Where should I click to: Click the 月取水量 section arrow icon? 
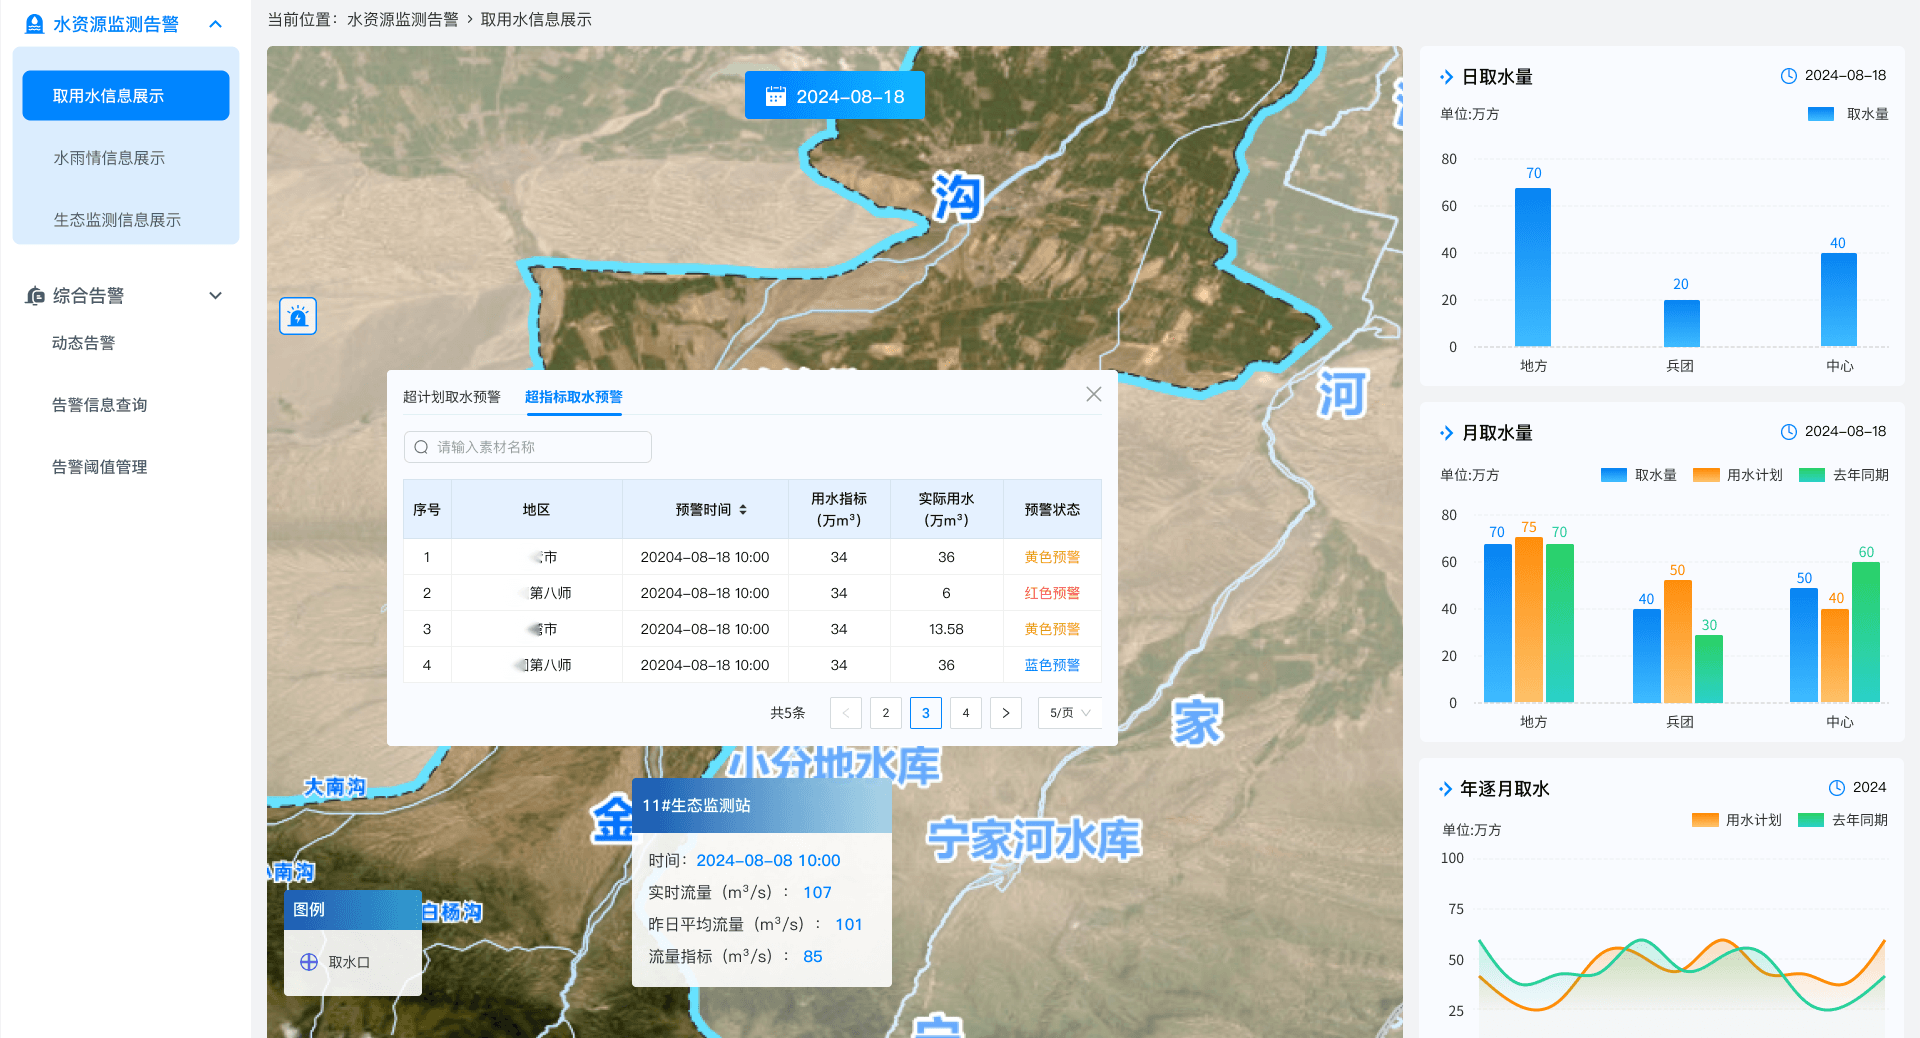click(1446, 433)
